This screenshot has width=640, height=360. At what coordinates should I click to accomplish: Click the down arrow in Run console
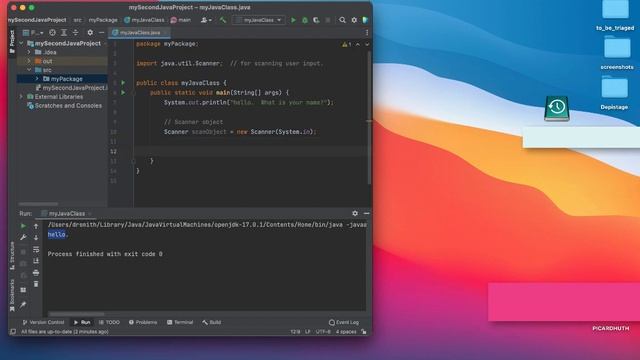(x=36, y=237)
